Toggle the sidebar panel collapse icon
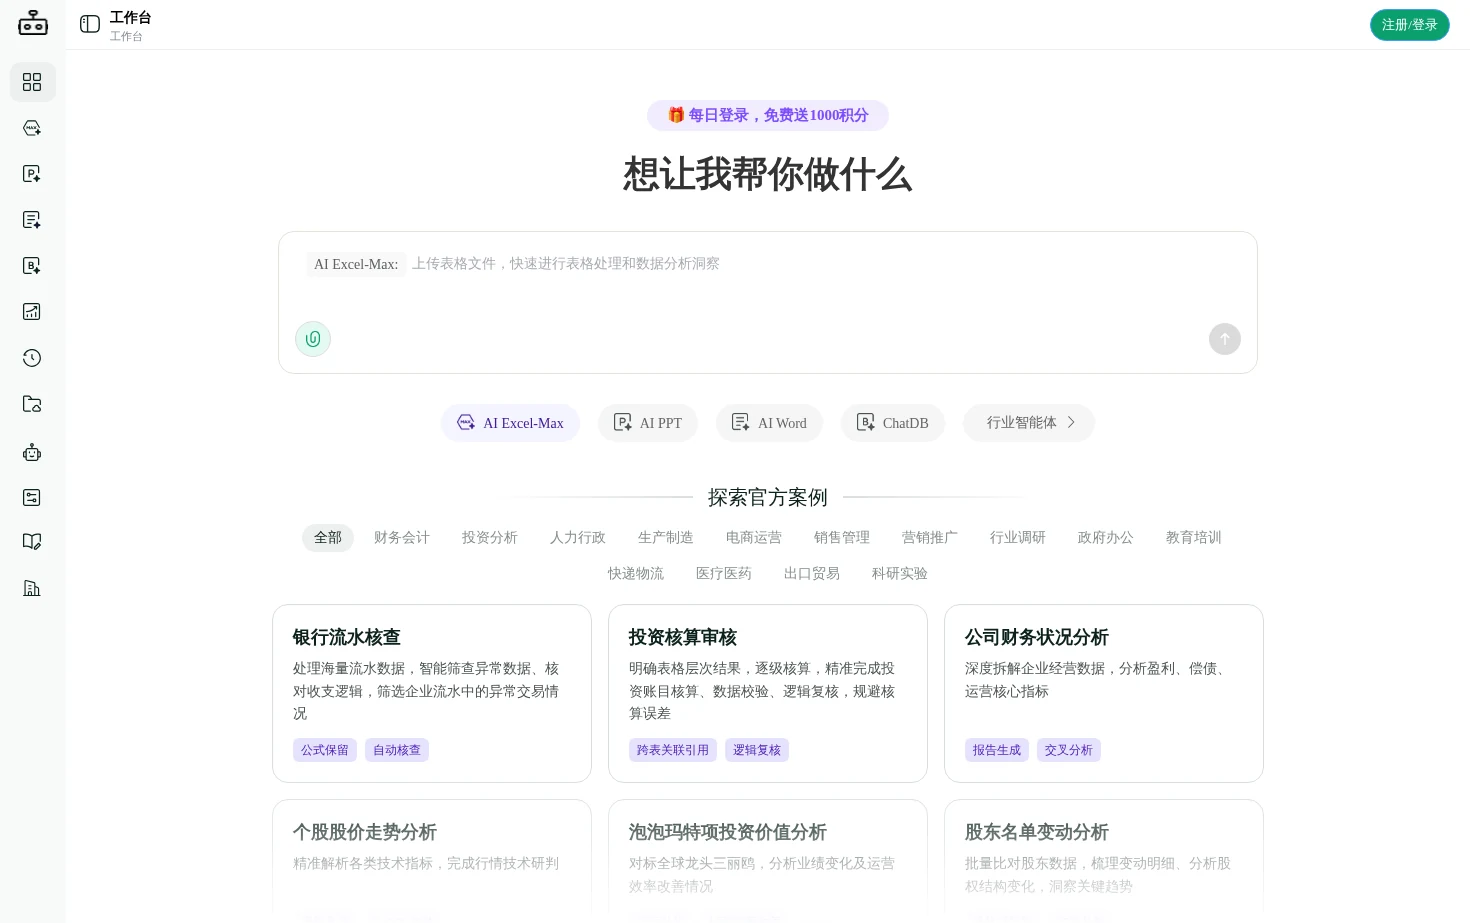1470x923 pixels. pos(90,24)
